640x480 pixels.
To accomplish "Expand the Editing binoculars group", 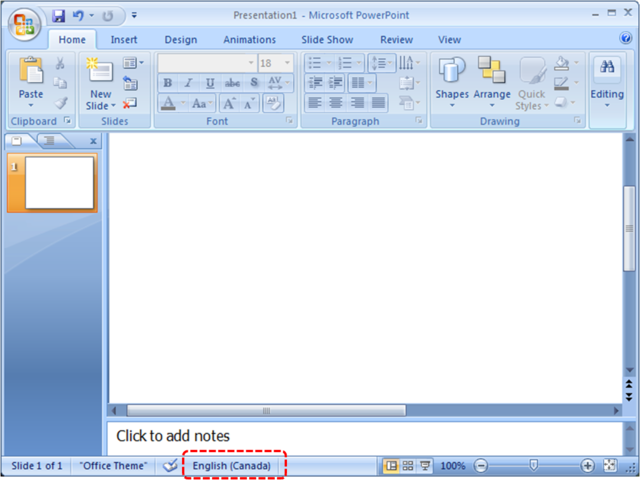I will click(607, 82).
